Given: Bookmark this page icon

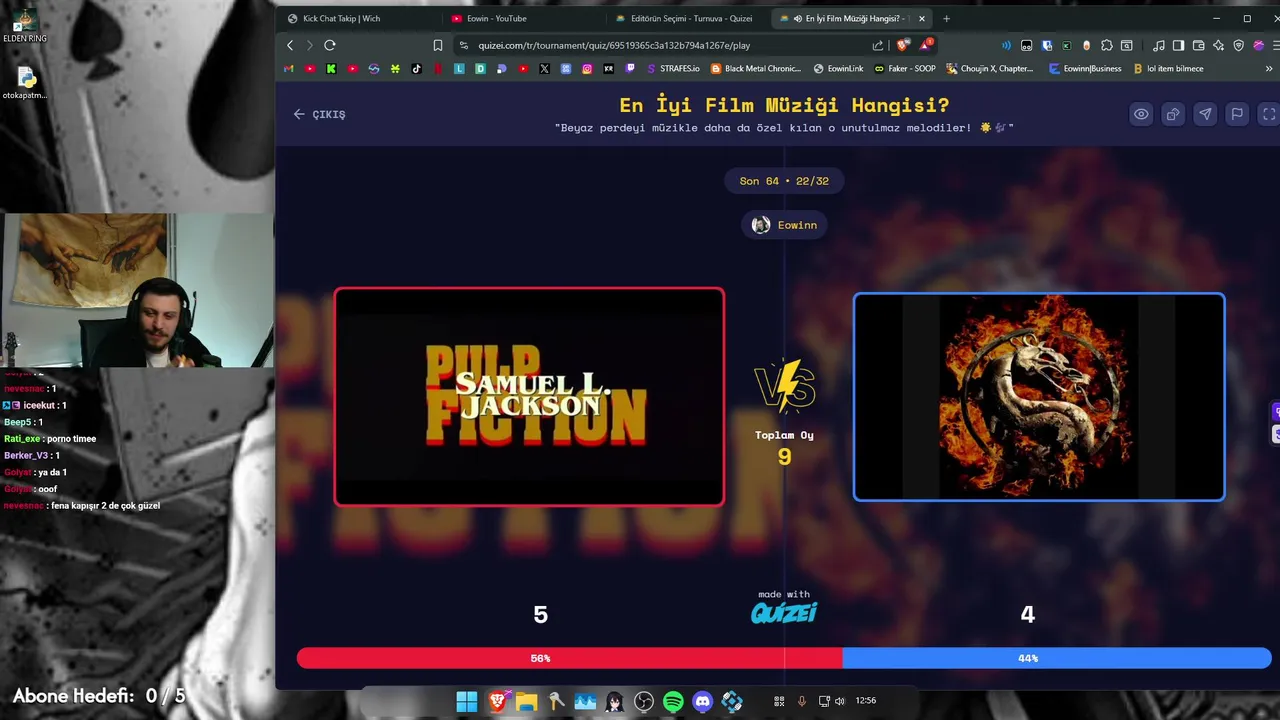Looking at the screenshot, I should [438, 45].
